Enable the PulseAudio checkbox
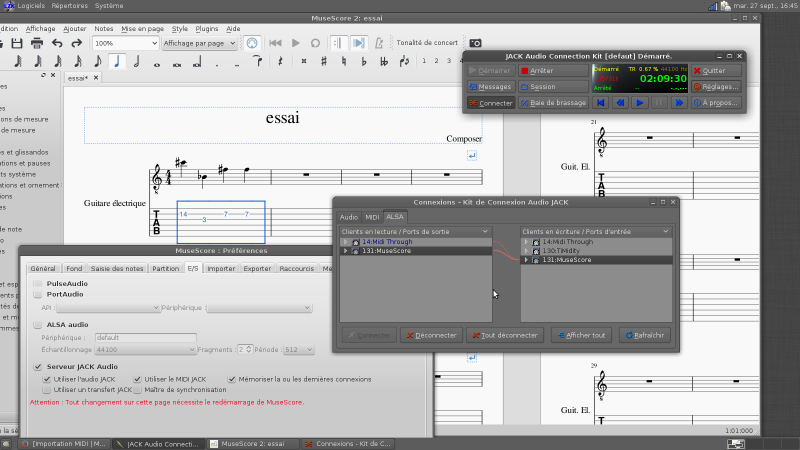Image resolution: width=800 pixels, height=450 pixels. [x=38, y=284]
